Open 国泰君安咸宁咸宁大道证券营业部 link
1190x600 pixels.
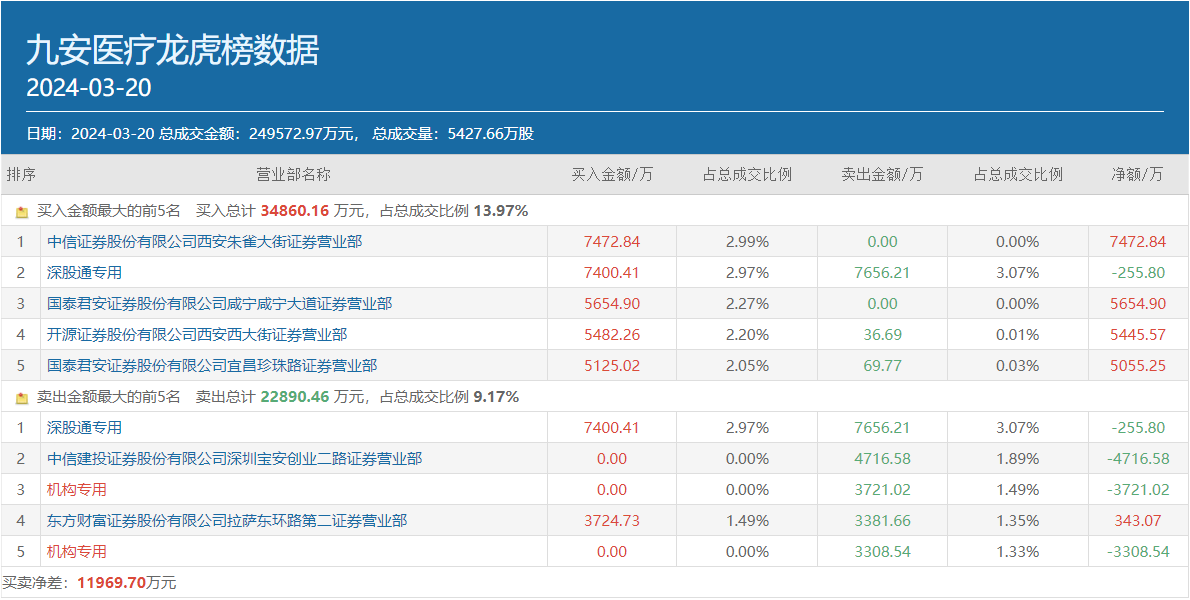click(x=219, y=304)
